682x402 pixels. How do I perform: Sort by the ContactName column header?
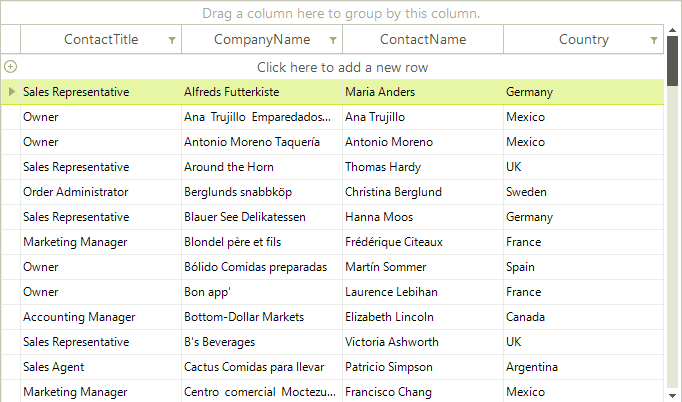pos(423,40)
